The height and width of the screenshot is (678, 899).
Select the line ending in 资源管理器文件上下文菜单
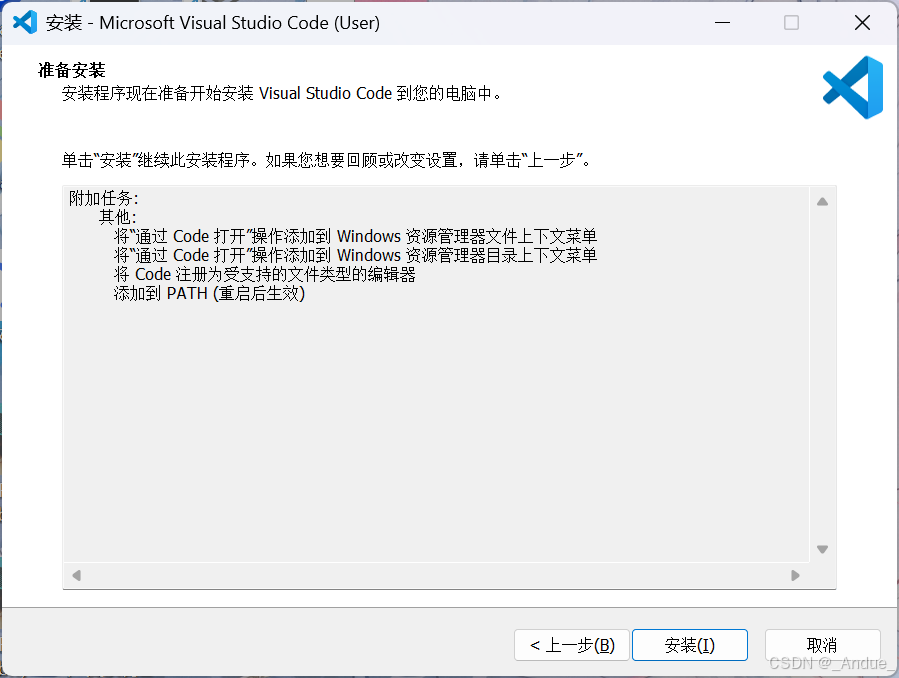(355, 236)
